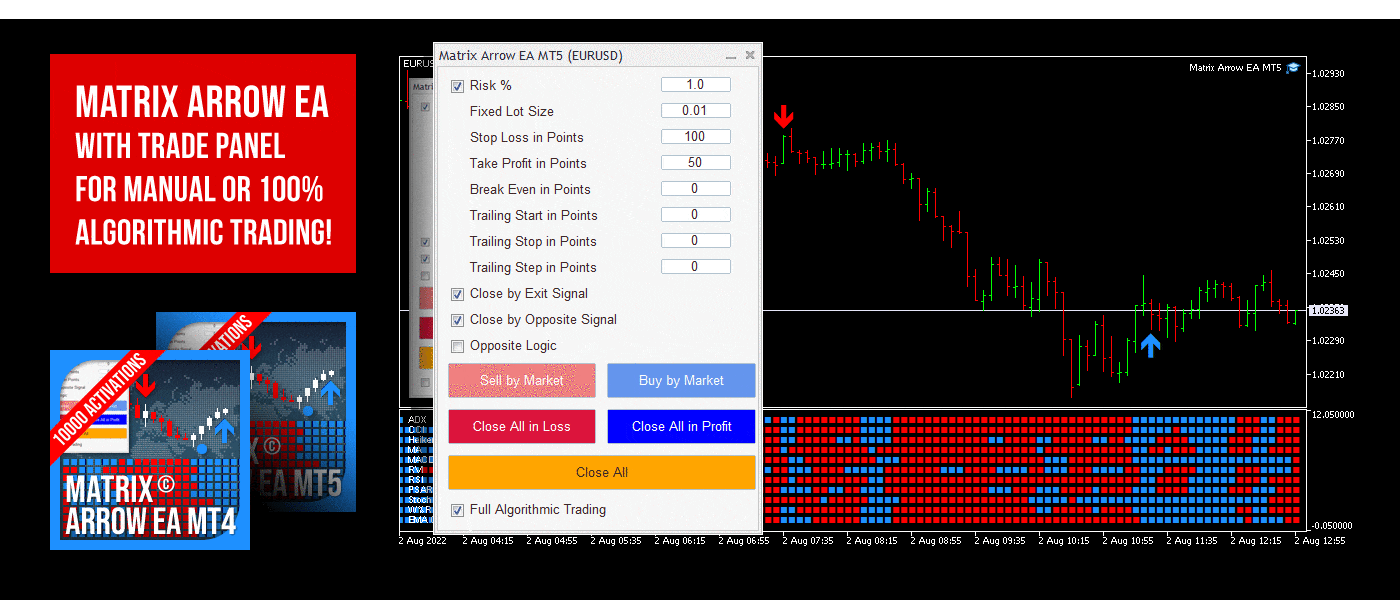The width and height of the screenshot is (1400, 600).
Task: Click the orange Close All button
Action: point(602,472)
